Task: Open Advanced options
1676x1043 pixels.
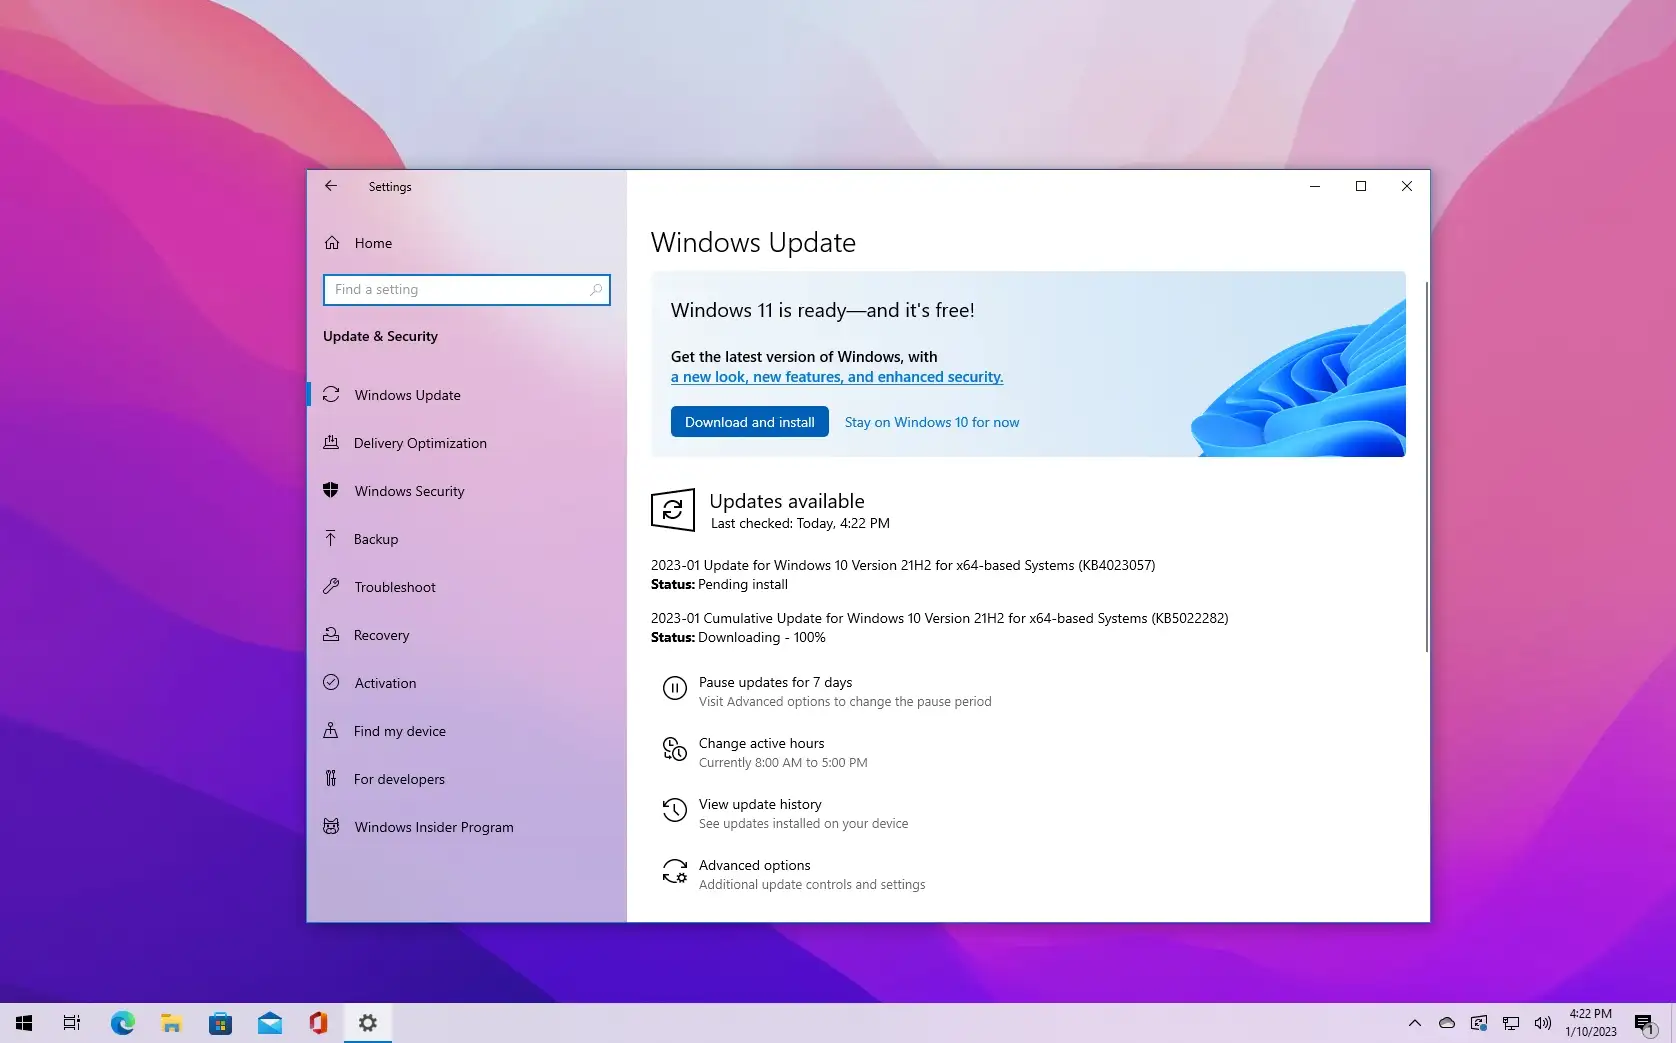Action: point(754,865)
